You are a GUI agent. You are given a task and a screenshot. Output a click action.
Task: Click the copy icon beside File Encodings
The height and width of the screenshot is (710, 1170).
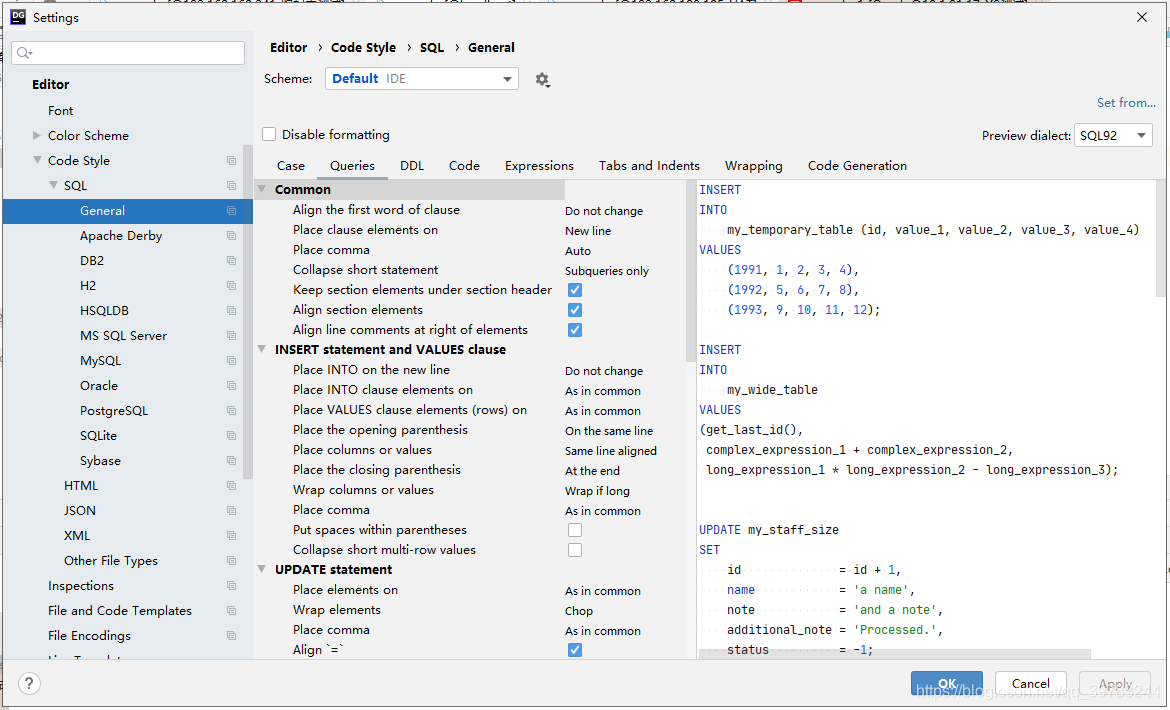(x=231, y=635)
